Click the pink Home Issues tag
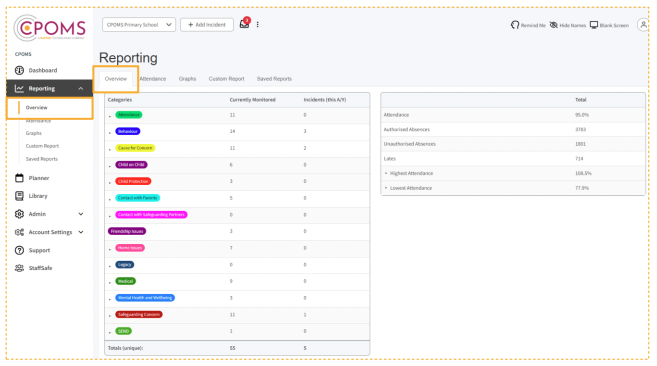This screenshot has width=657, height=366. [x=130, y=248]
